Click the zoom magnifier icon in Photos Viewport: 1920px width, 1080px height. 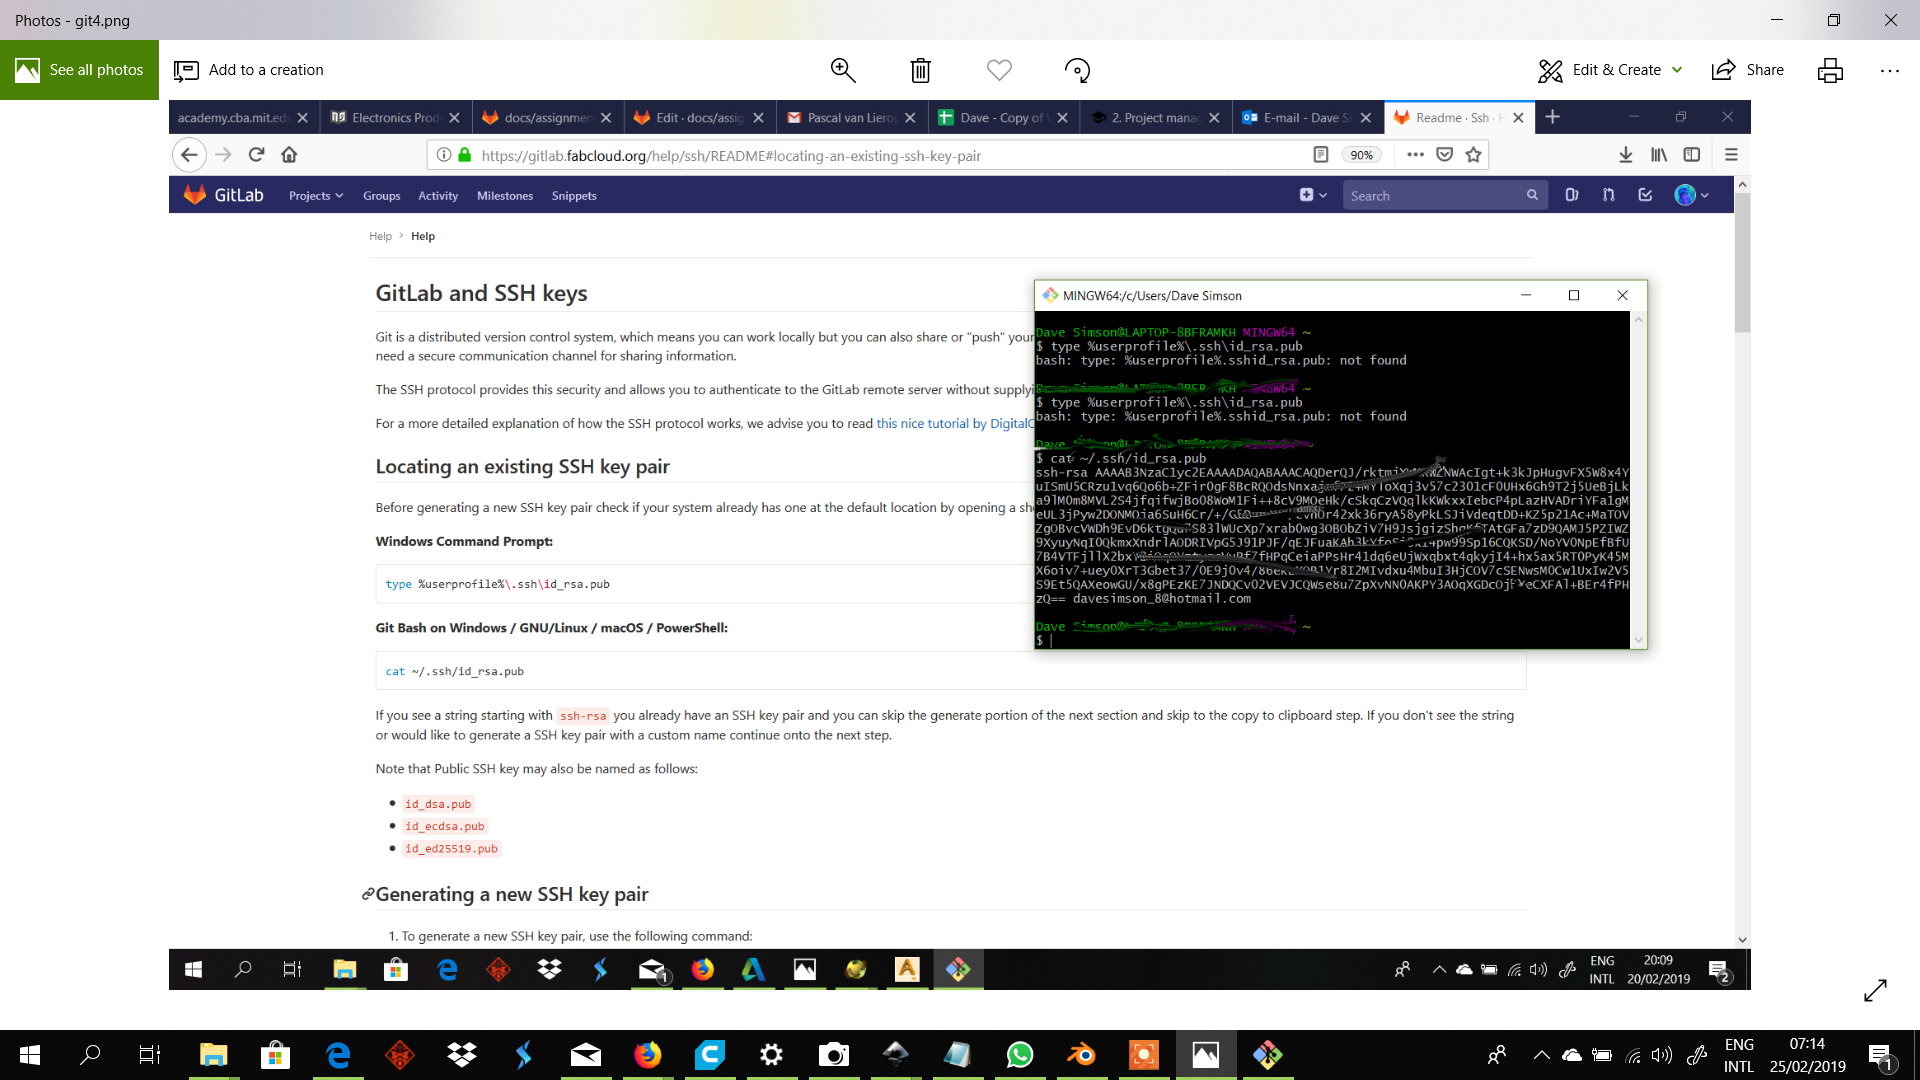coord(843,70)
